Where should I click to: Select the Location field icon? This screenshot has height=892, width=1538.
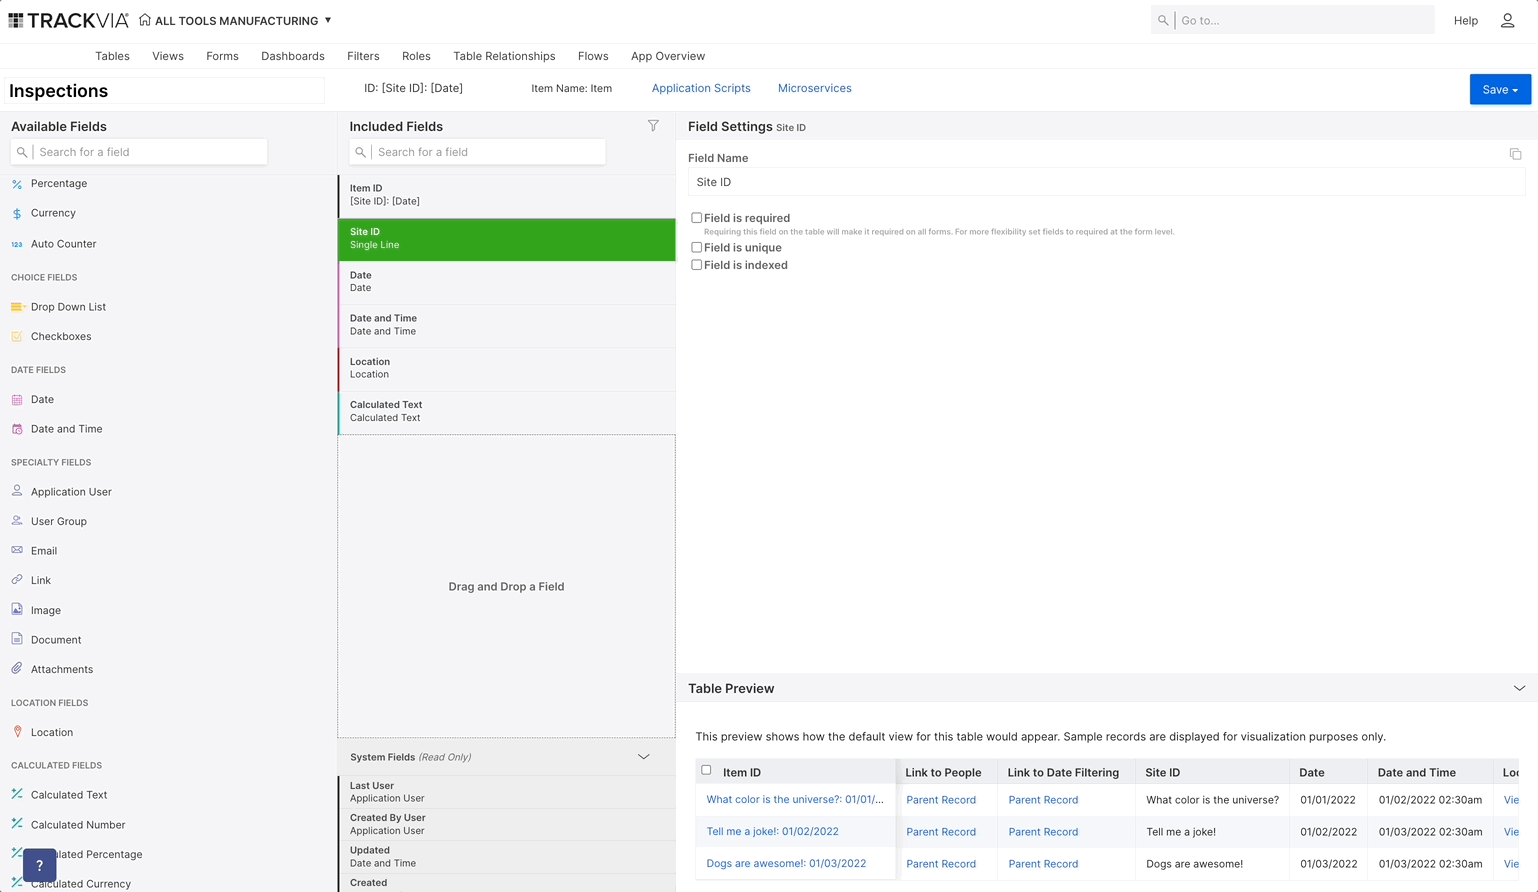[x=17, y=731]
